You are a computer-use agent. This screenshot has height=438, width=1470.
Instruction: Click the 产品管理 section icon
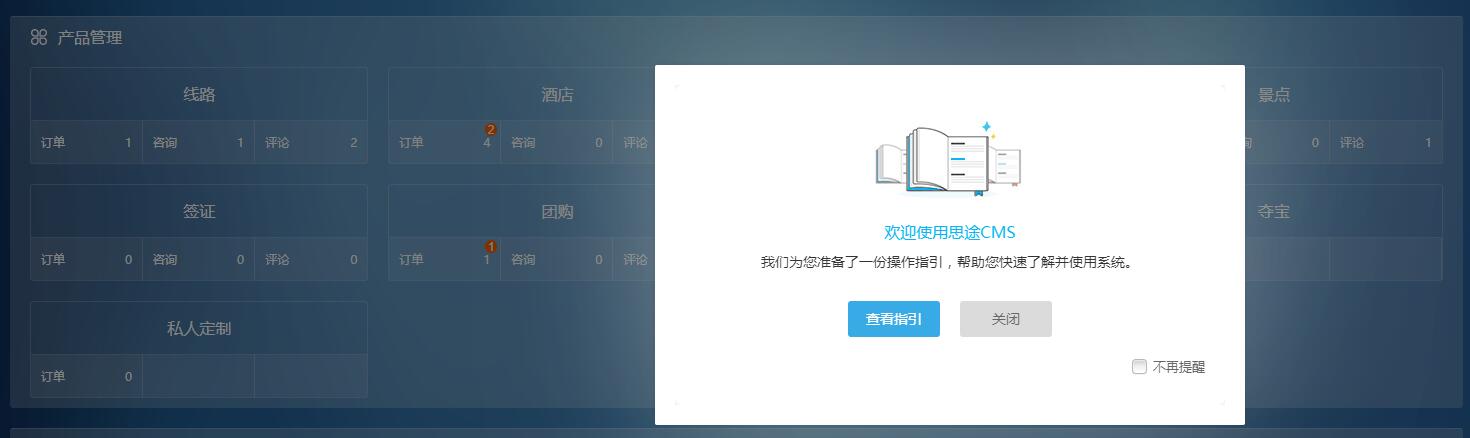39,38
